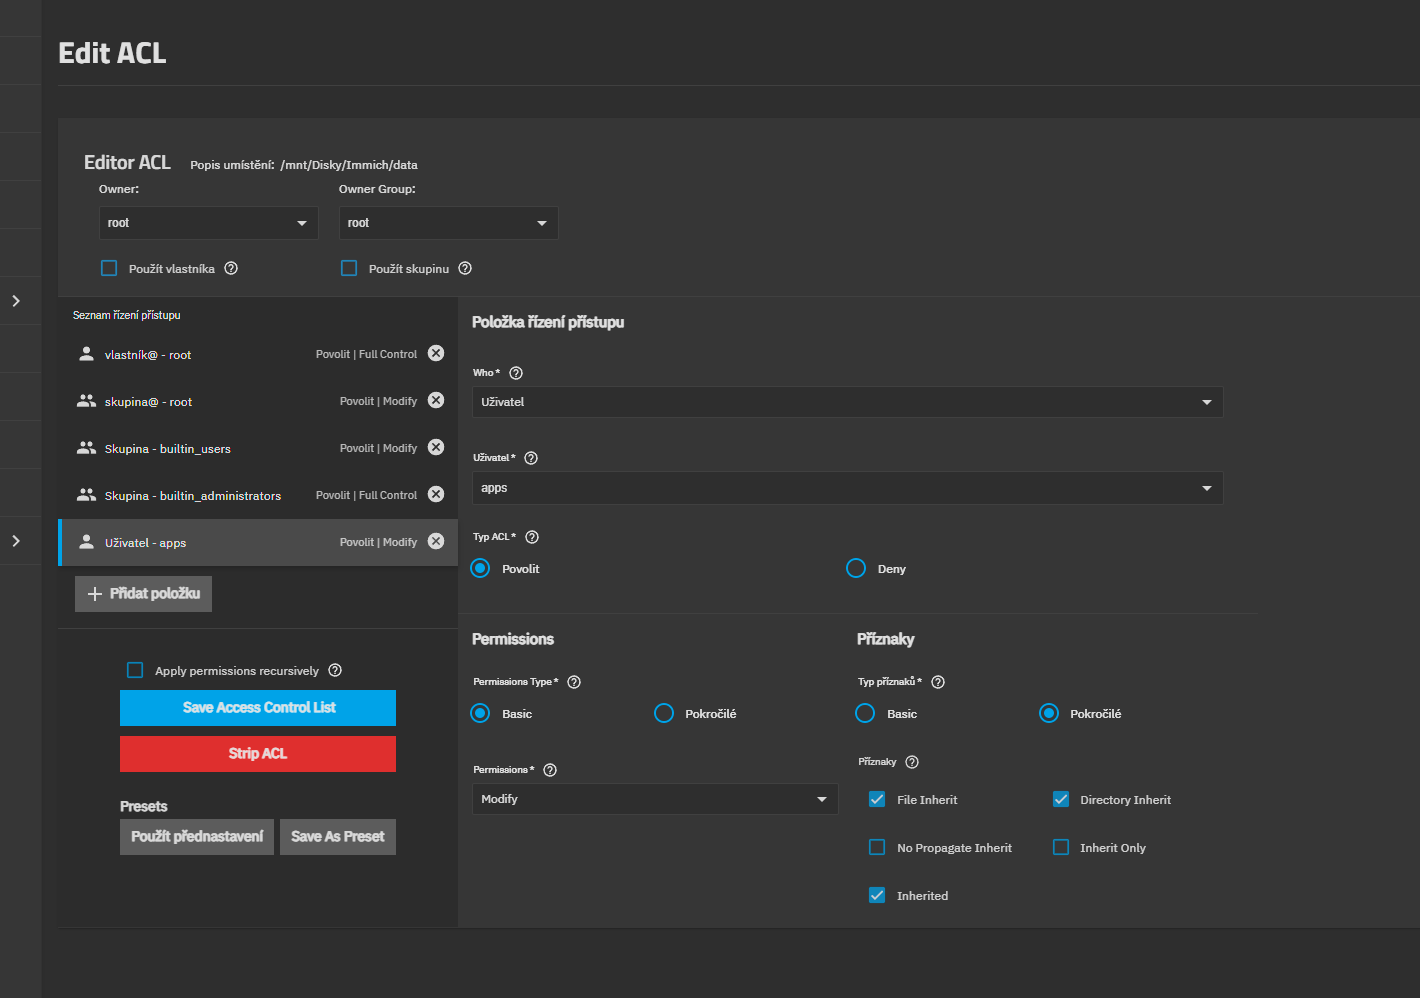
Task: Select the Deny ACL type
Action: point(856,569)
